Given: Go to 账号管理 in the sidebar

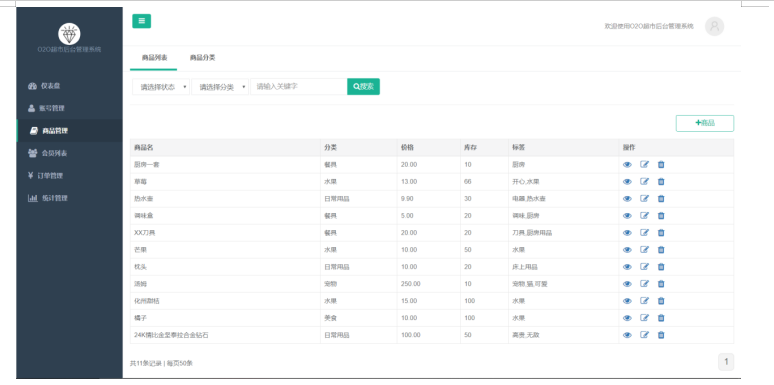Looking at the screenshot, I should coord(69,108).
